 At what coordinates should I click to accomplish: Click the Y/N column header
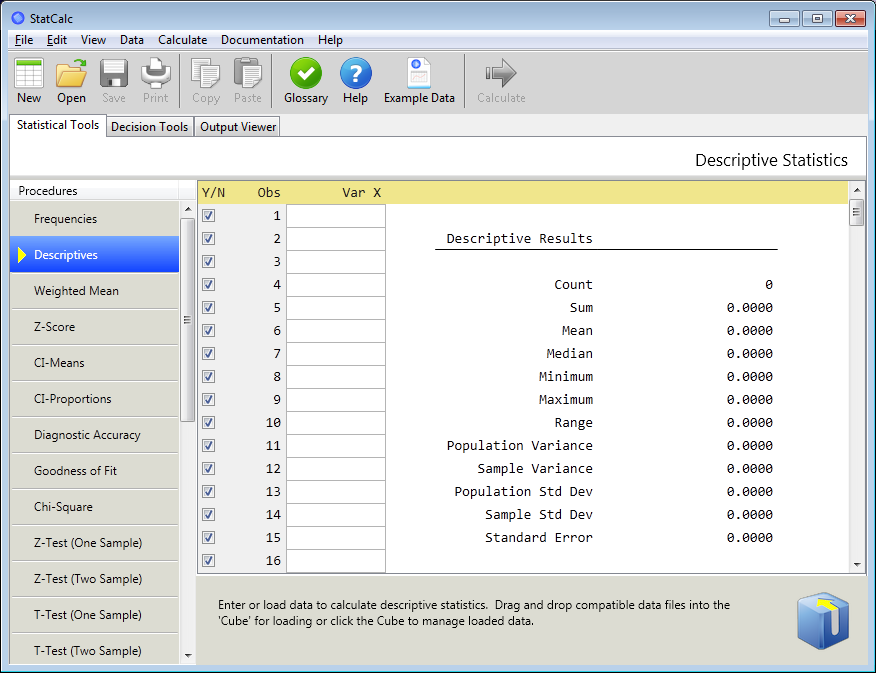pos(213,193)
